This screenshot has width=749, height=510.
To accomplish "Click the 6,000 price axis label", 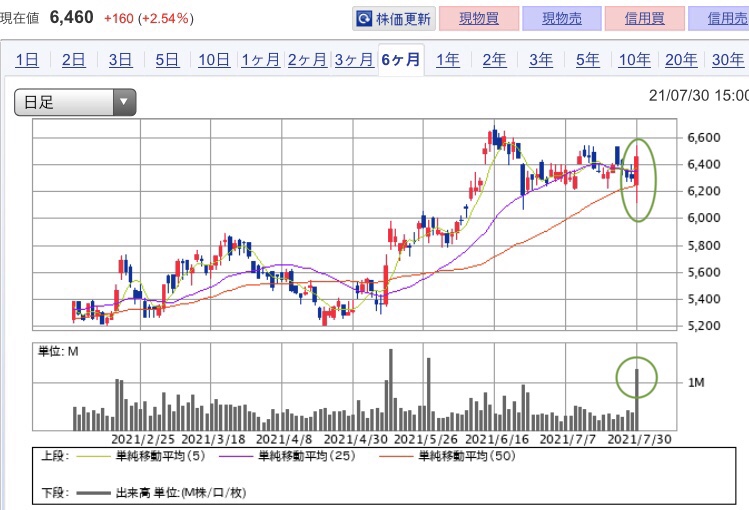I will [704, 218].
